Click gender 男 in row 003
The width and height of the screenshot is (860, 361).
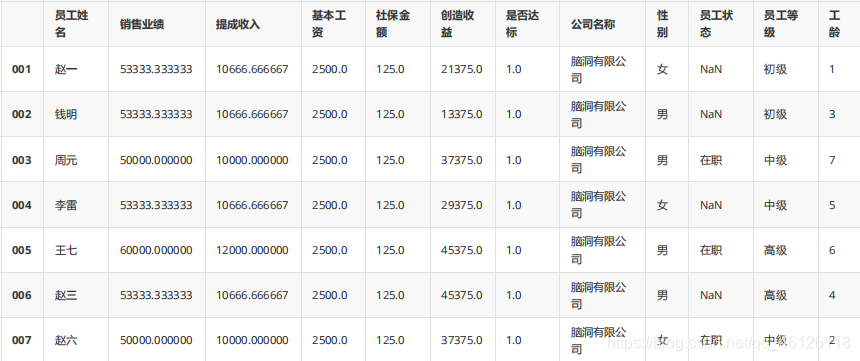click(663, 160)
